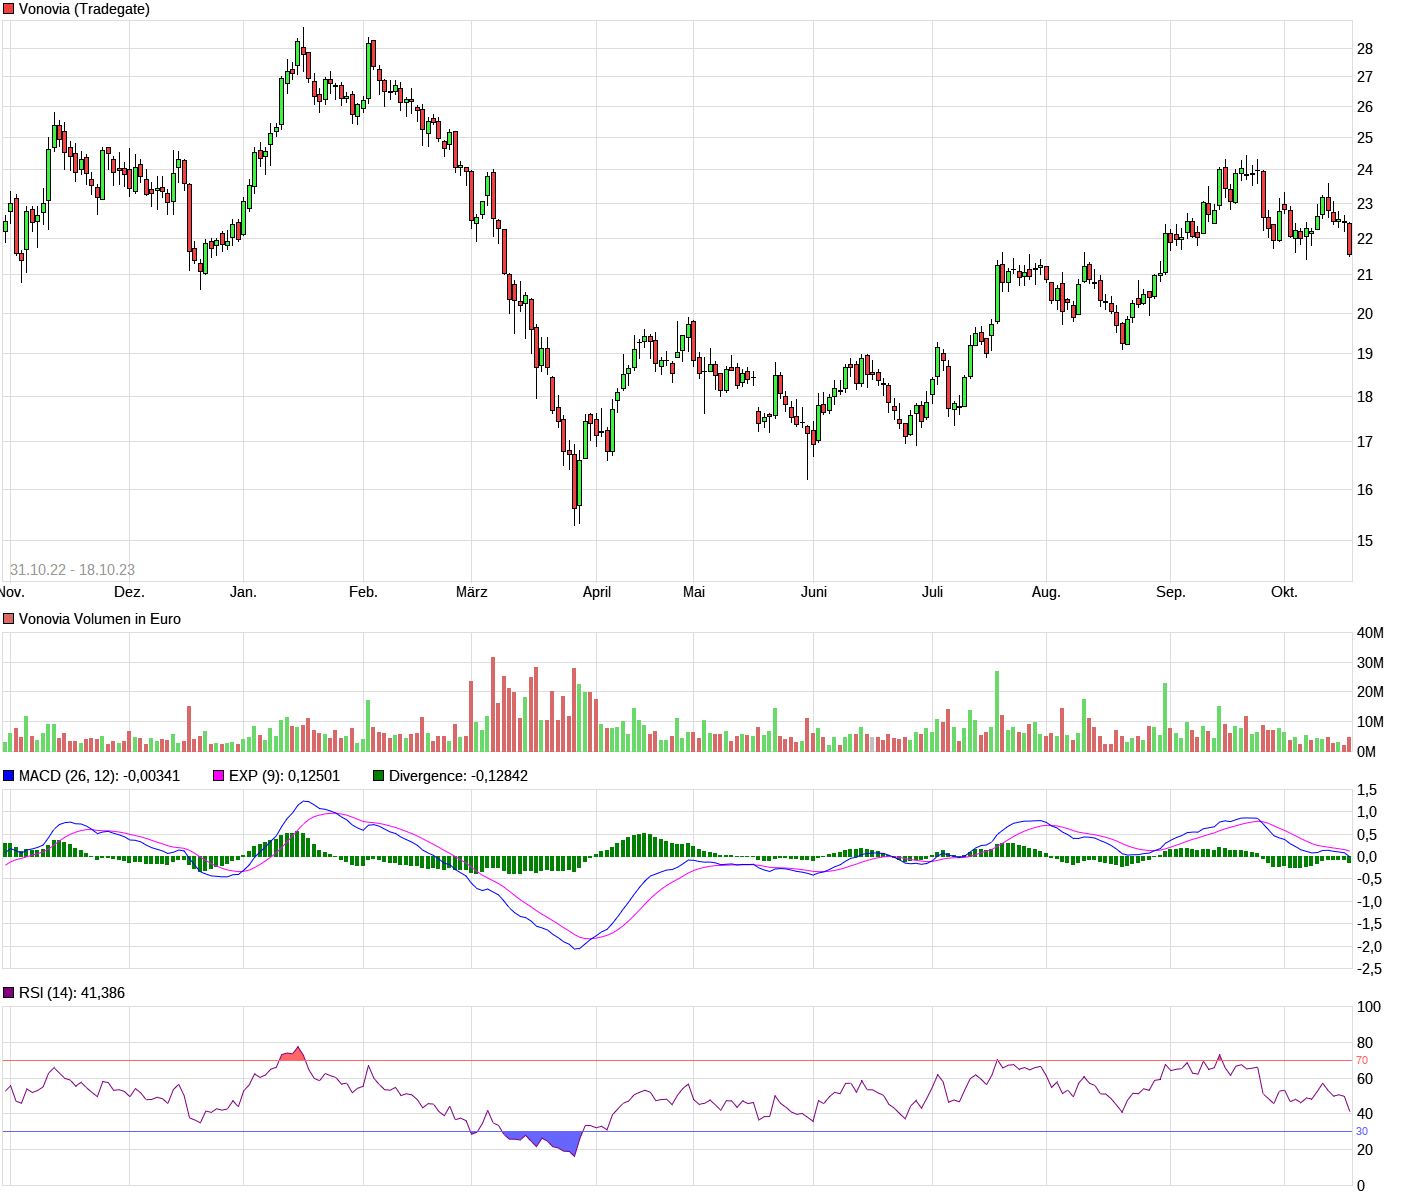
Task: Click the -2,5 MACD axis label
Action: click(1369, 969)
